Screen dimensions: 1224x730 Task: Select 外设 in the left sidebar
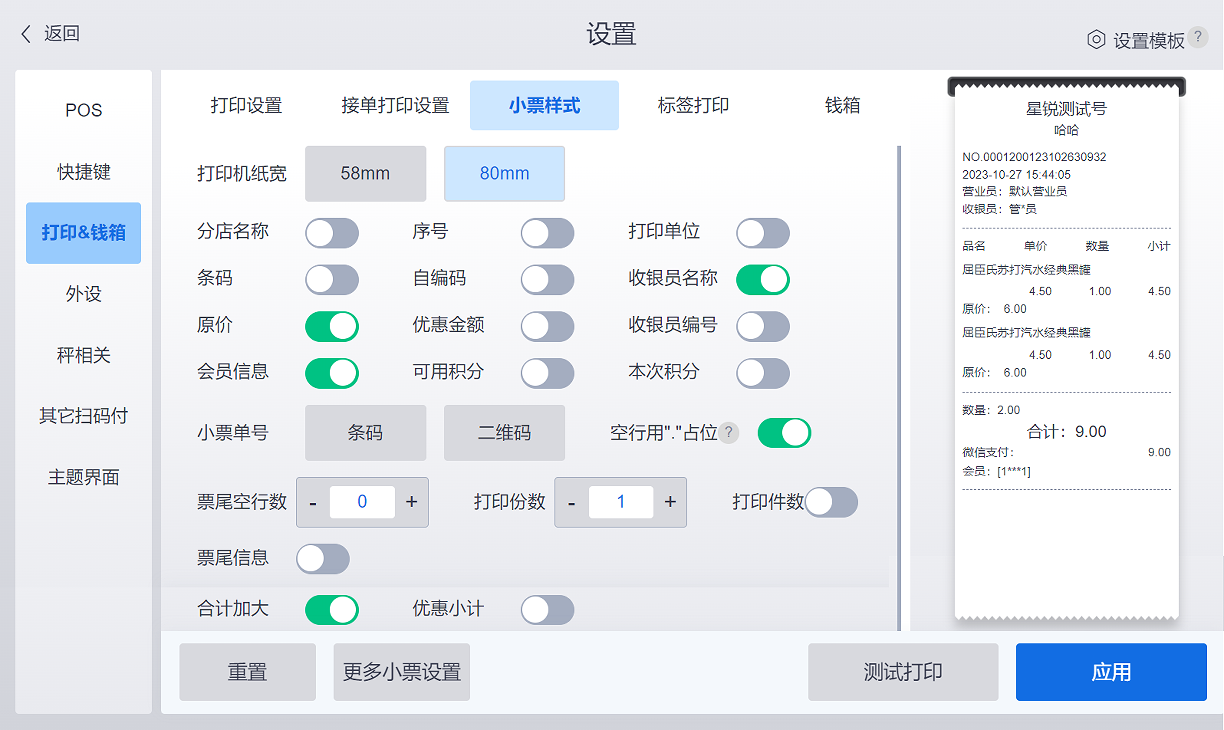click(84, 294)
